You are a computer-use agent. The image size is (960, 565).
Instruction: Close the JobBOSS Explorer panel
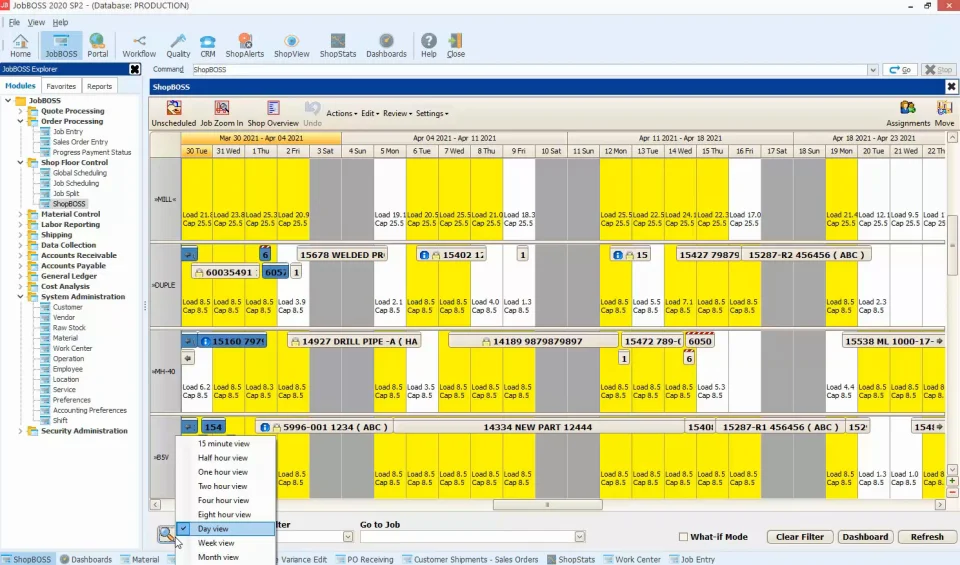pyautogui.click(x=135, y=69)
